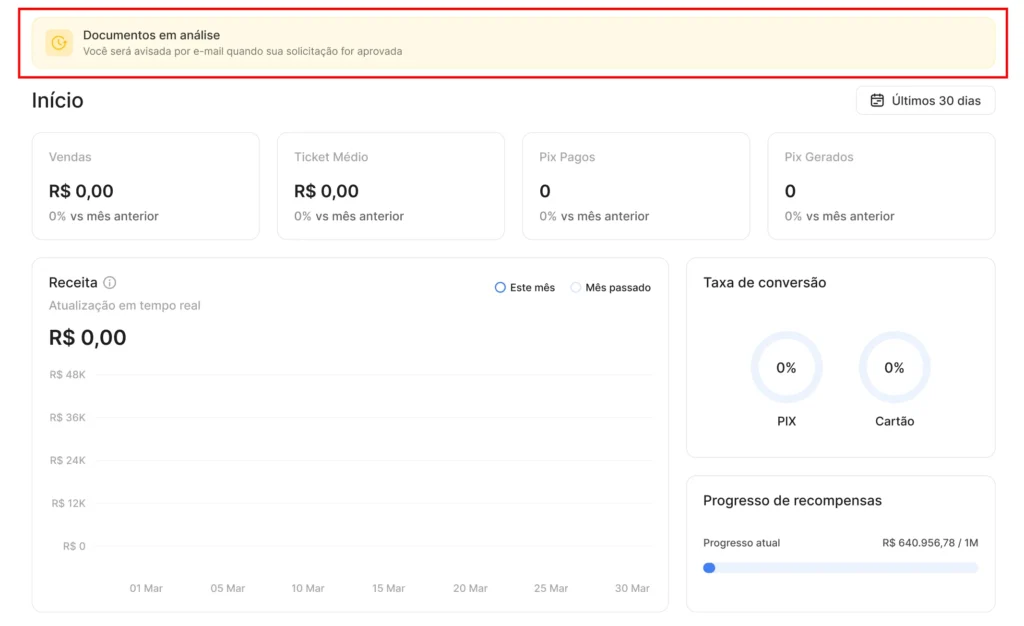This screenshot has height=626, width=1024.
Task: Click the Cartão conversion rate circle
Action: pos(894,368)
